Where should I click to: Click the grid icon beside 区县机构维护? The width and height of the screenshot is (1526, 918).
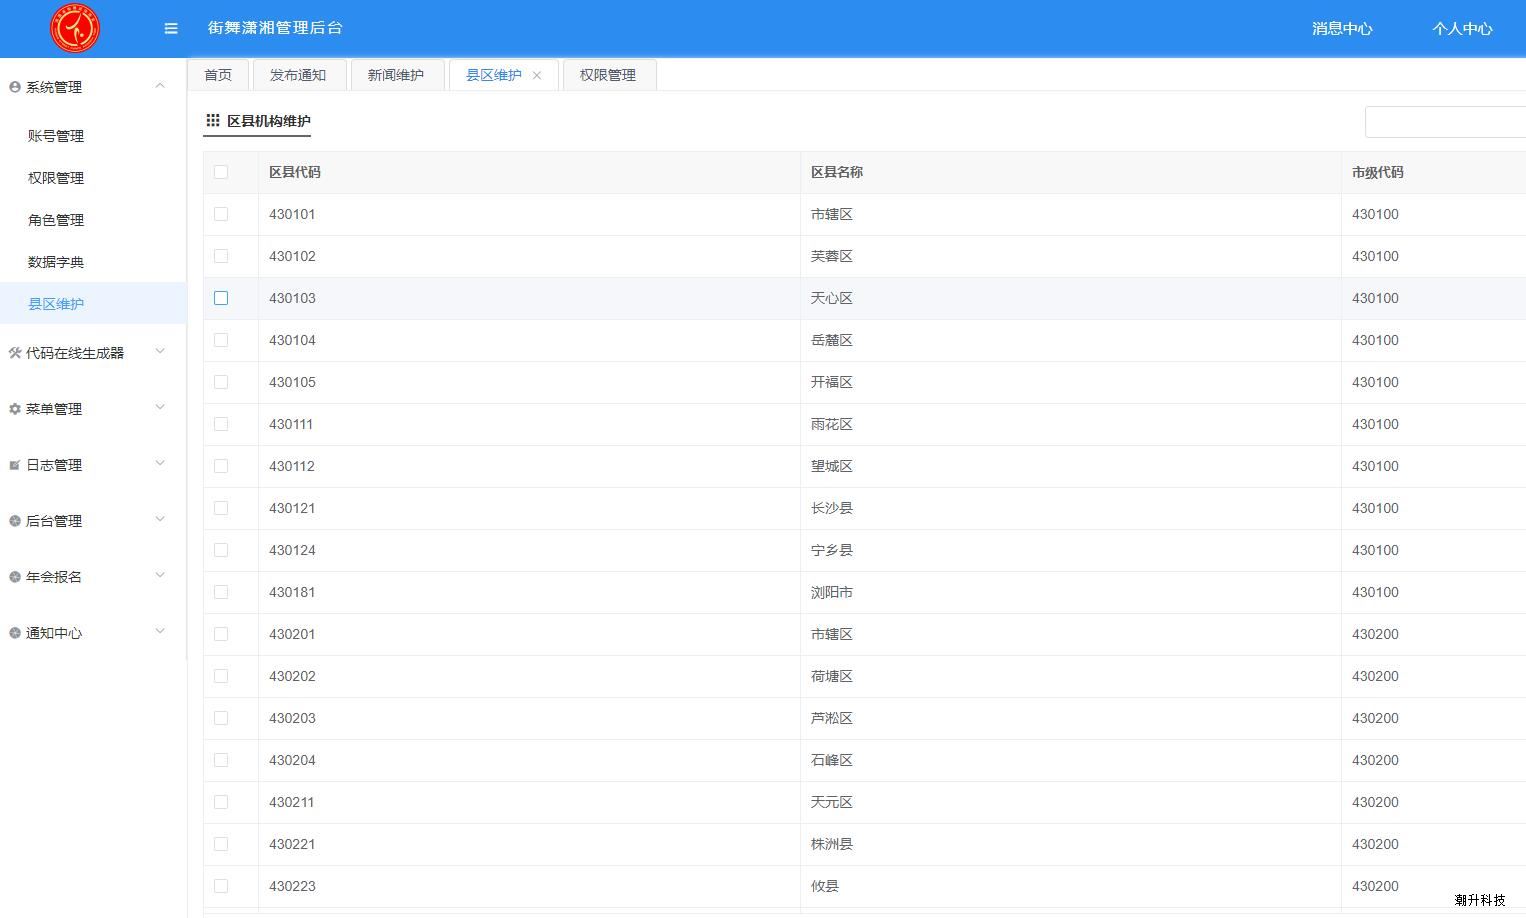[x=213, y=120]
